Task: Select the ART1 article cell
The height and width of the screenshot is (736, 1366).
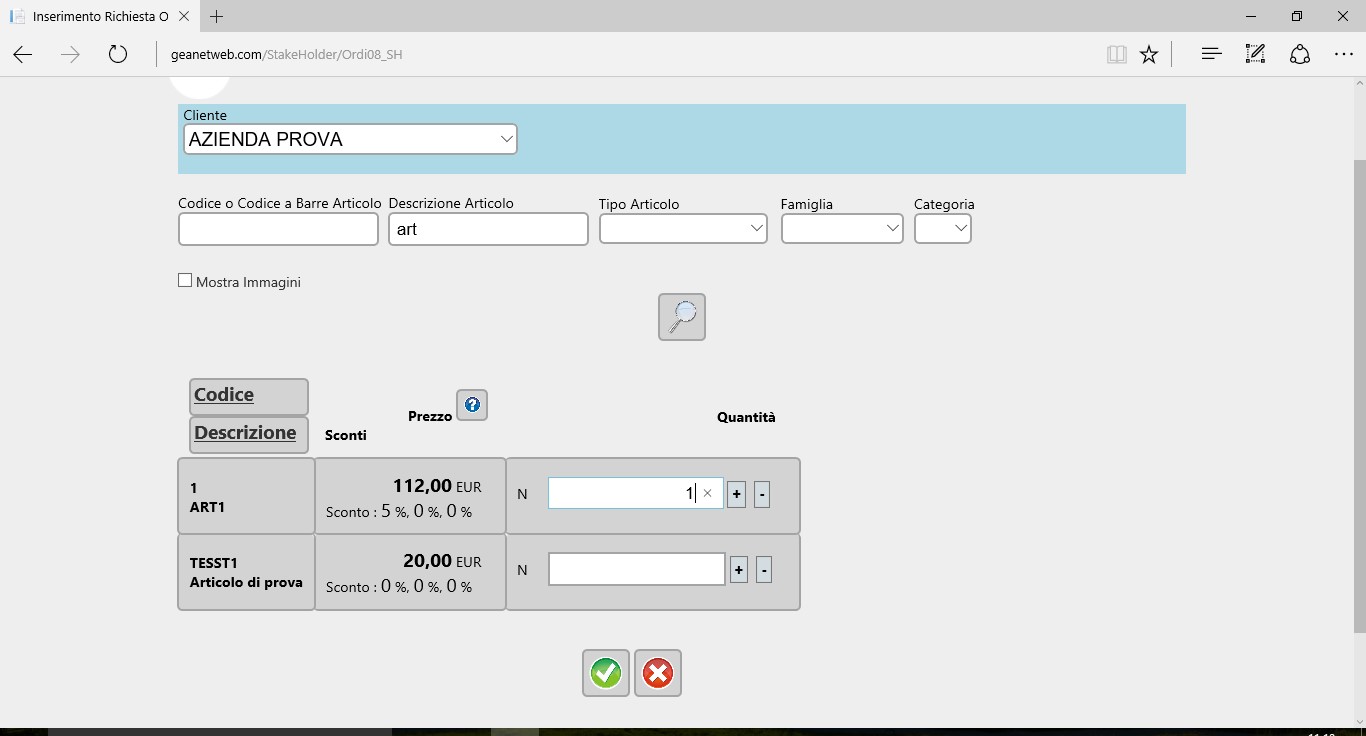Action: click(246, 496)
